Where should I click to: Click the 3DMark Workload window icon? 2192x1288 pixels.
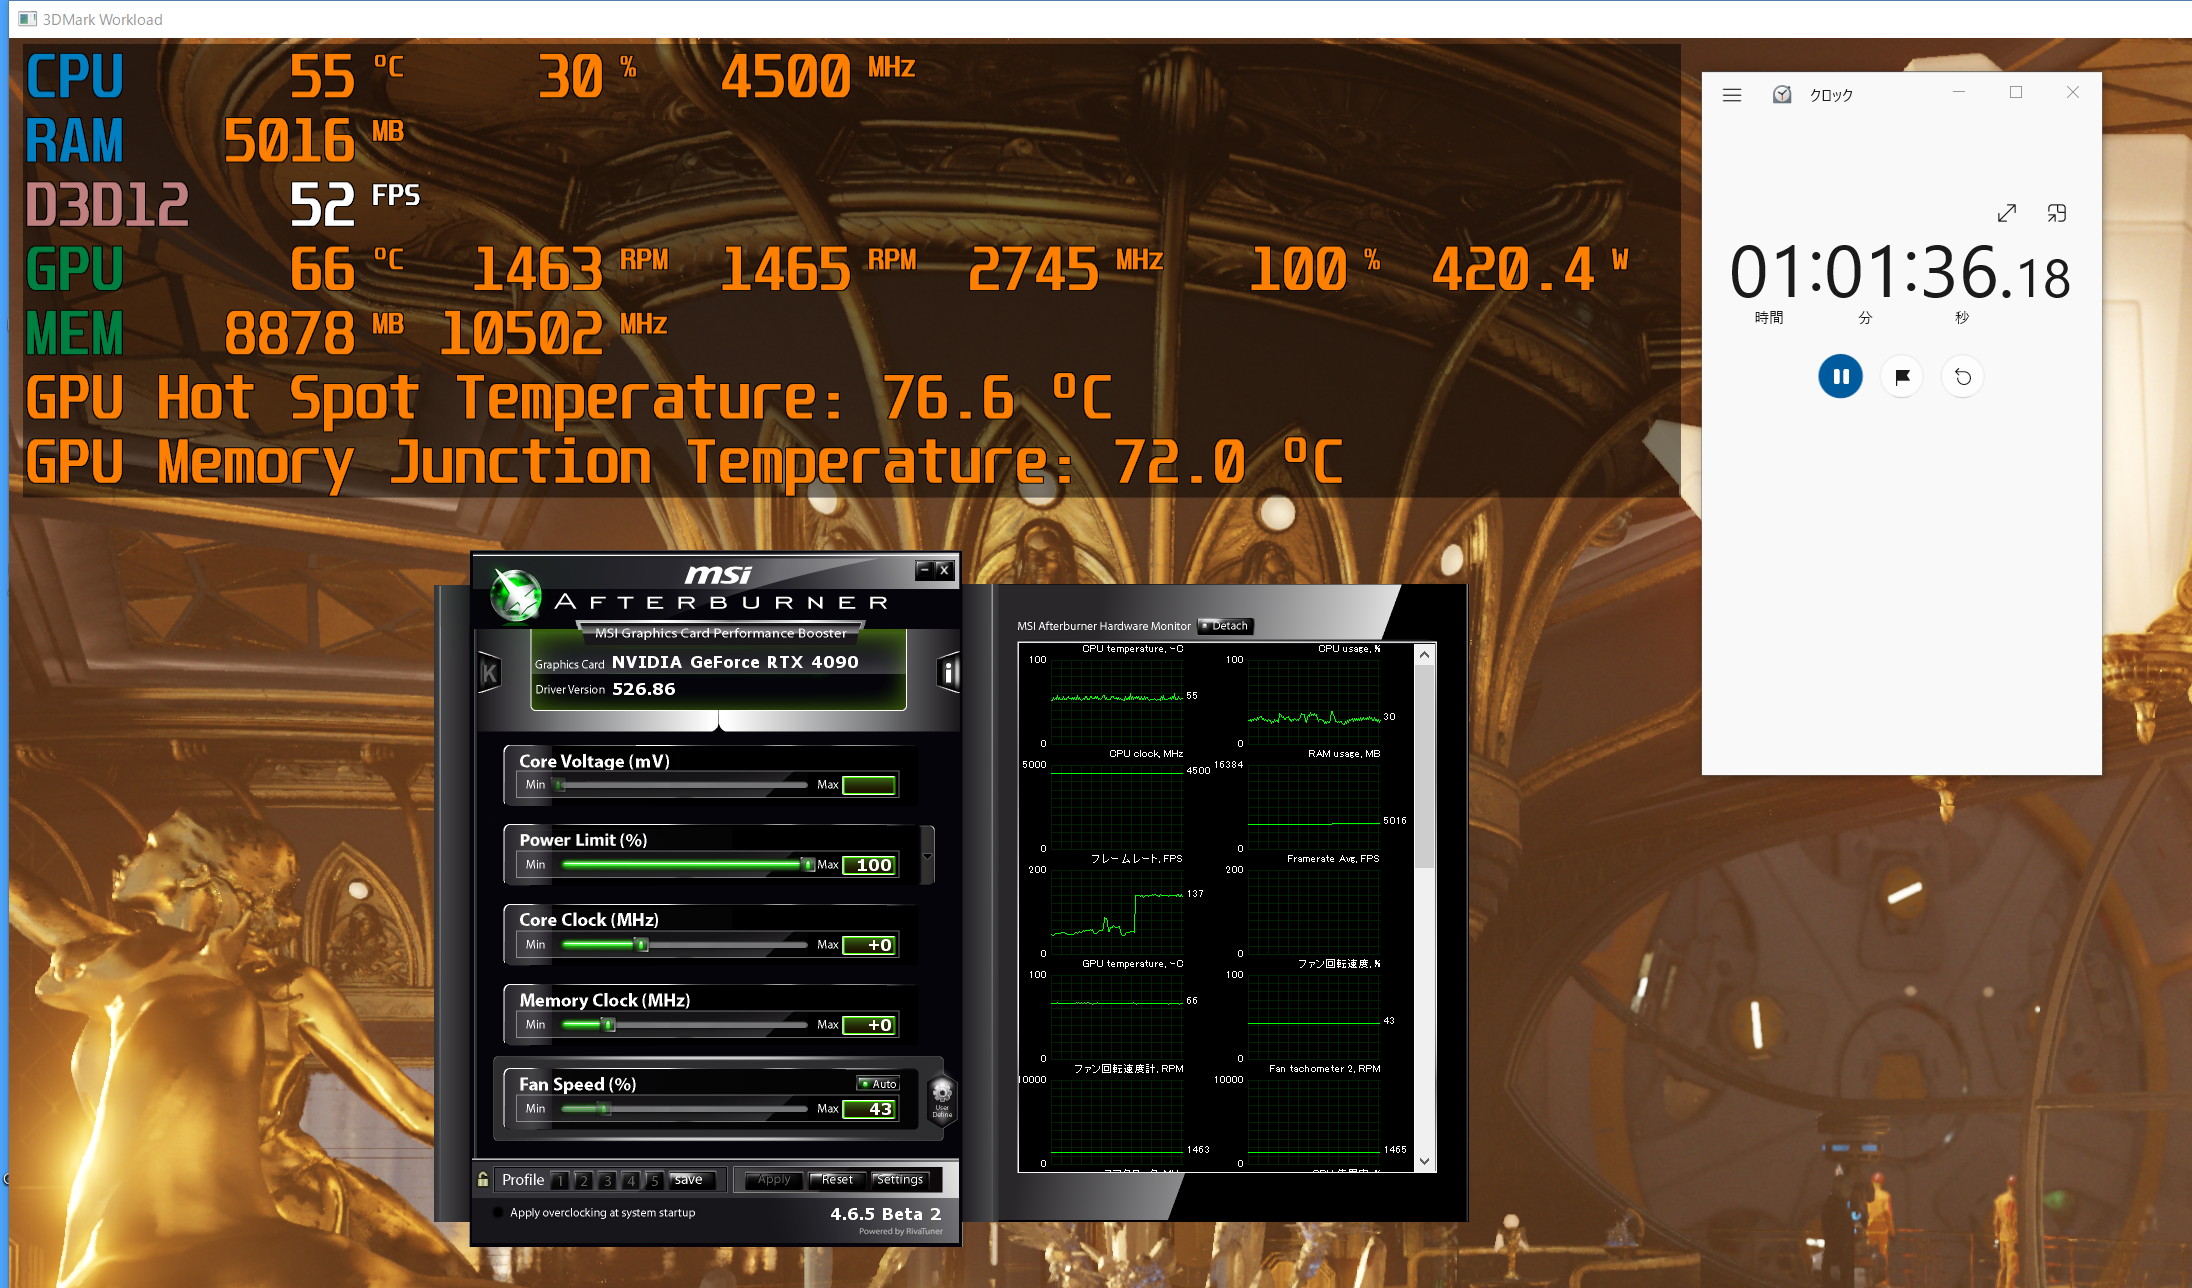(27, 19)
